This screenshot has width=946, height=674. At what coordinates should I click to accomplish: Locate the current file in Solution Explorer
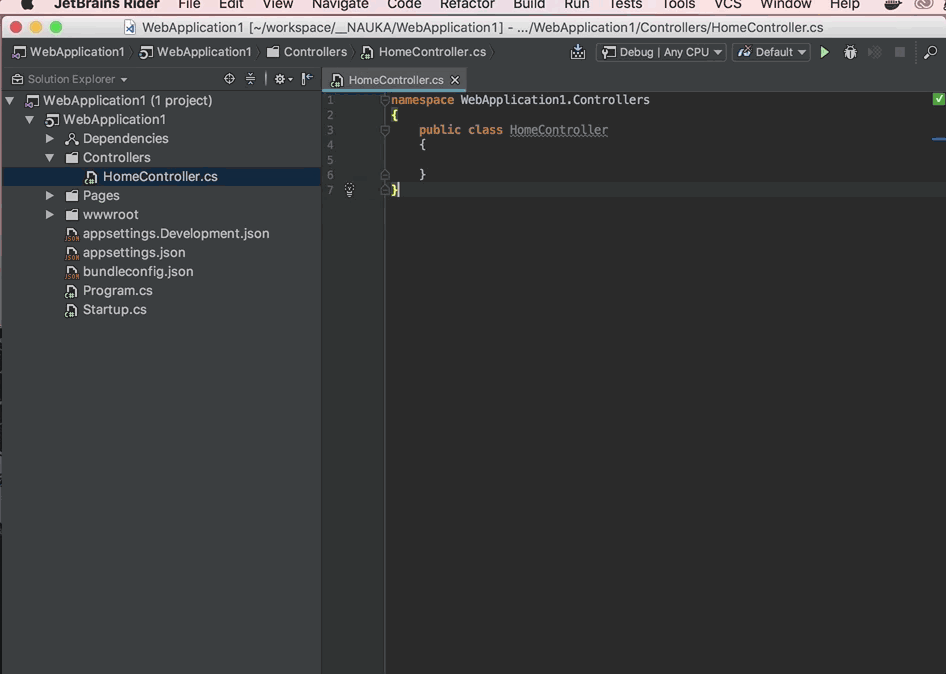pos(229,78)
